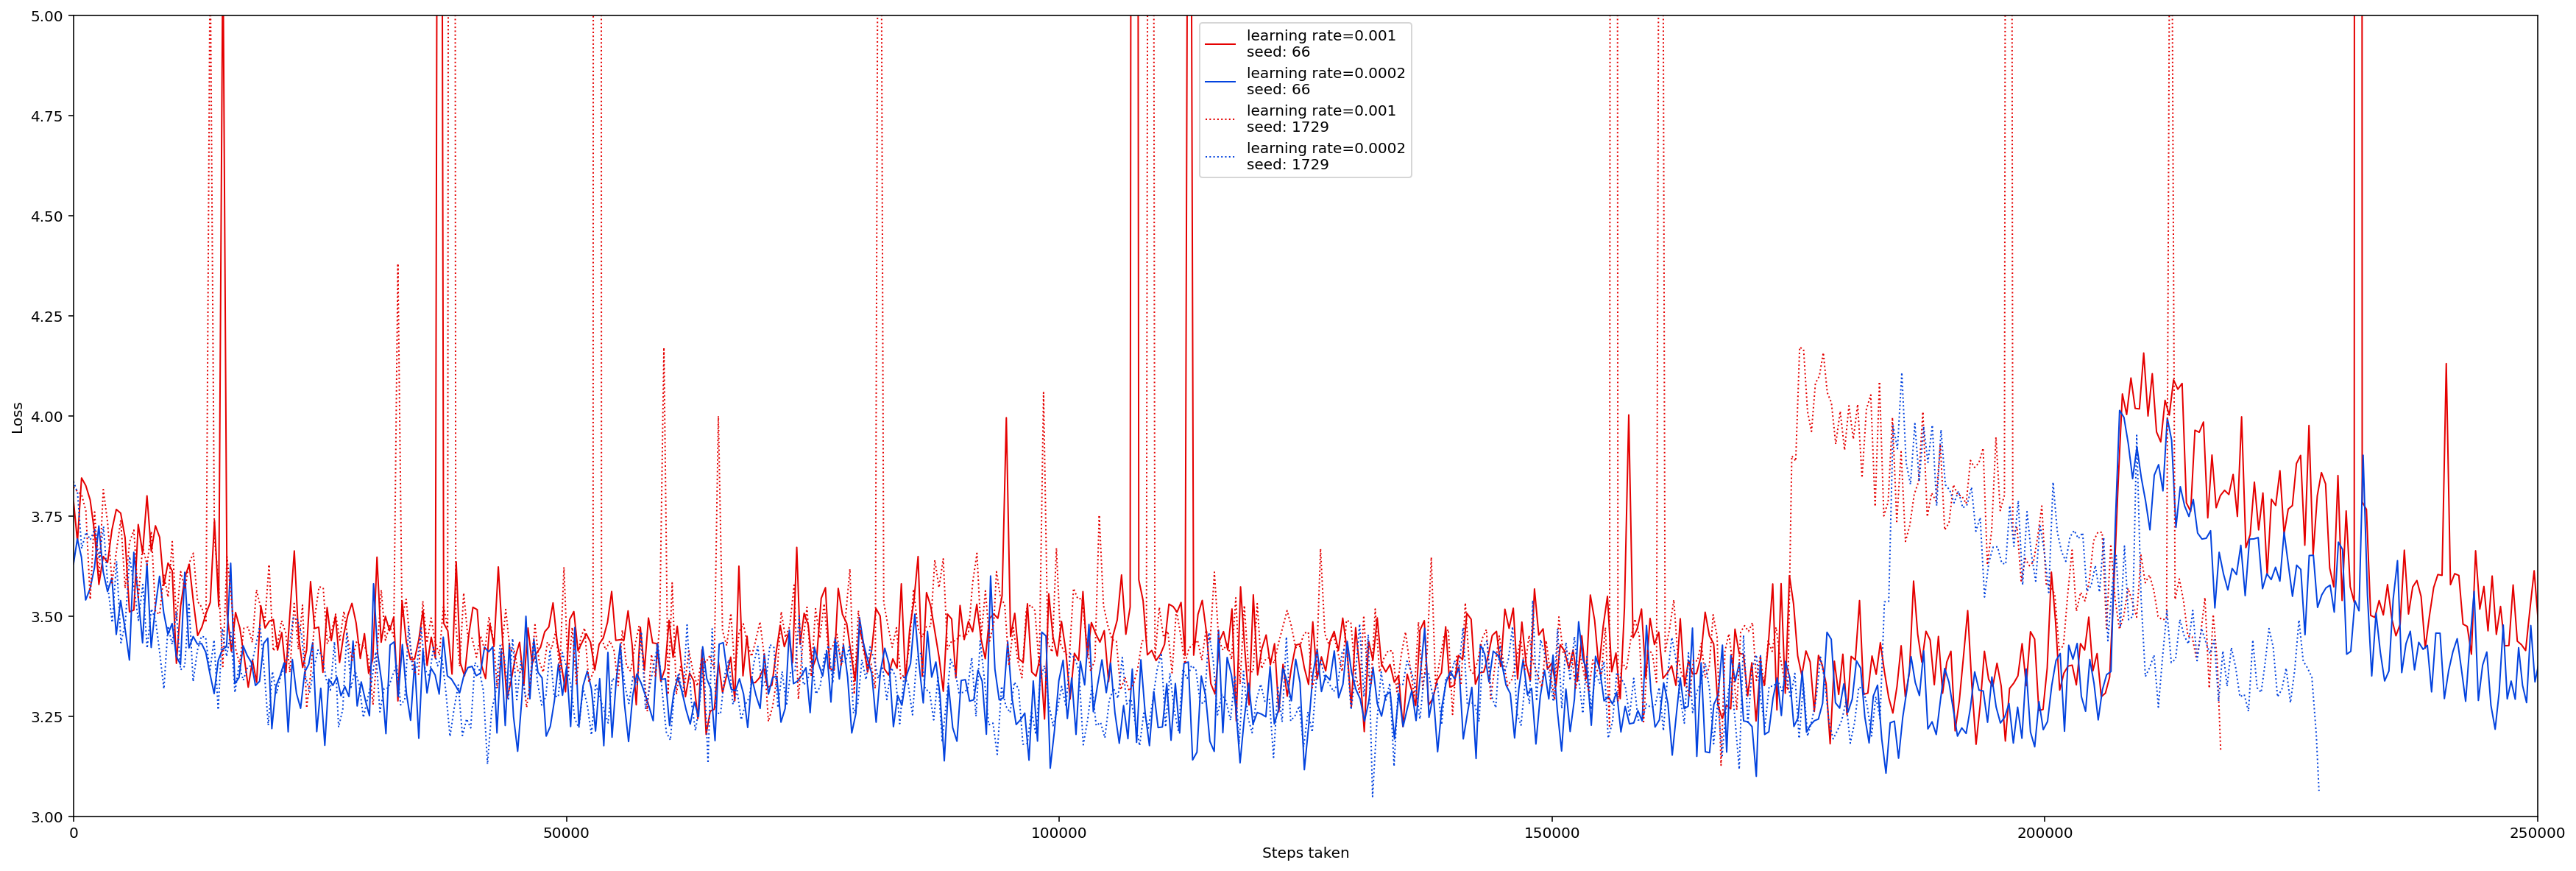Click the 5.00 y-axis tick label
This screenshot has height=871, width=2576.
coord(47,16)
